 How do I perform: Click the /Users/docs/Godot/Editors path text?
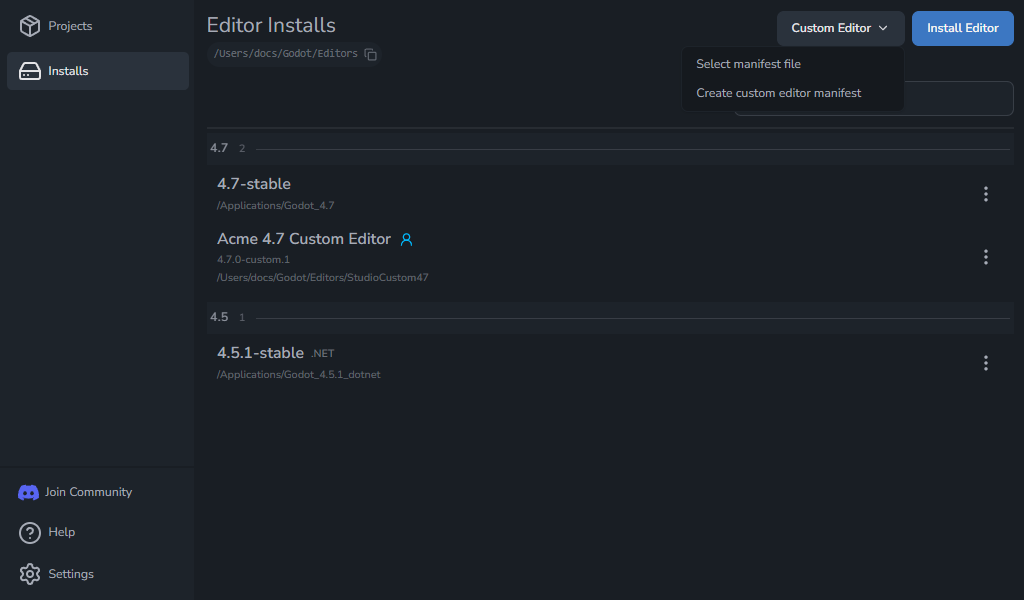(285, 54)
